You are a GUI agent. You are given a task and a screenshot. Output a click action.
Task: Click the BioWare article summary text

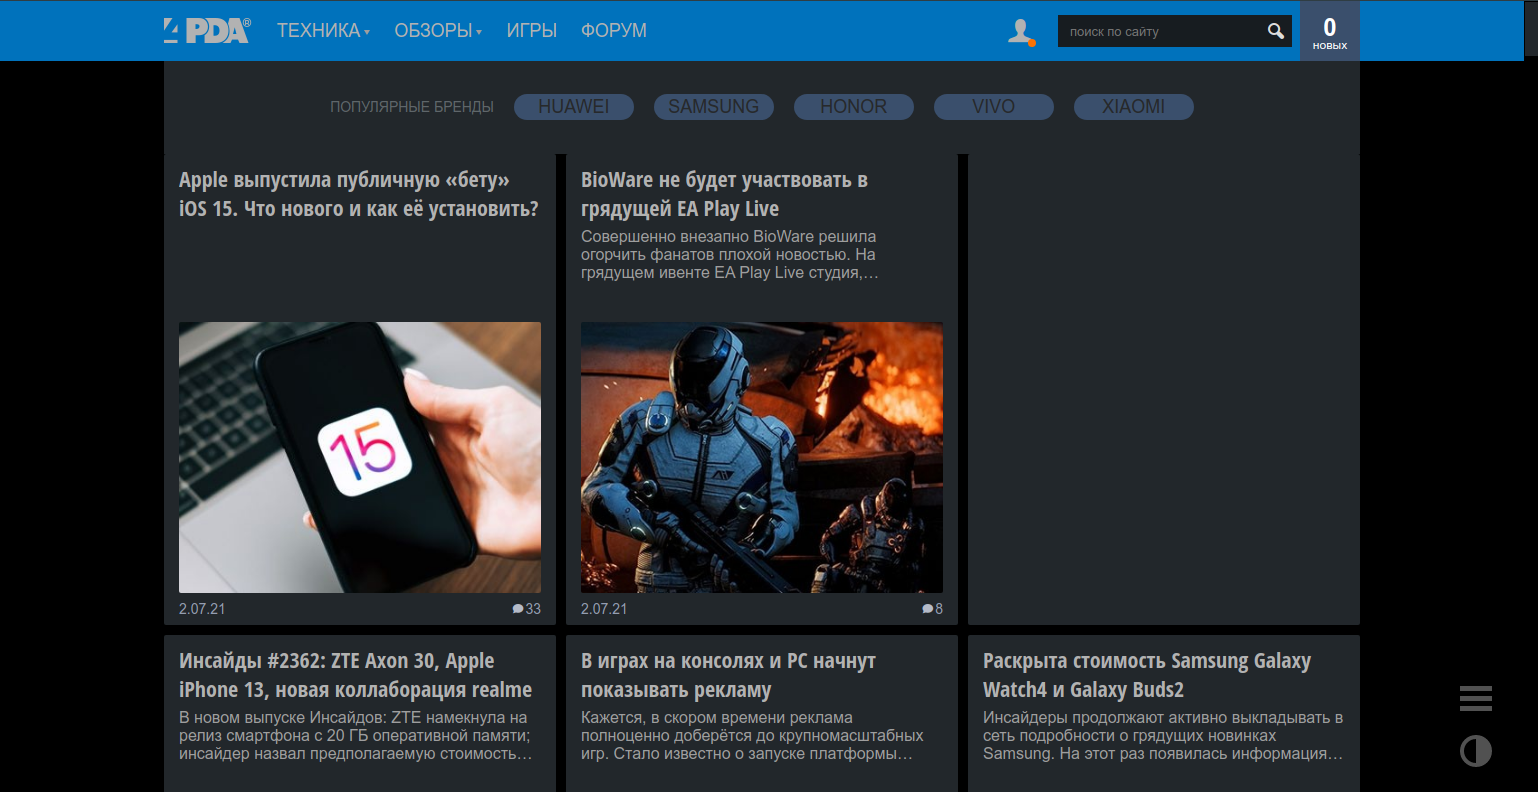(x=730, y=255)
